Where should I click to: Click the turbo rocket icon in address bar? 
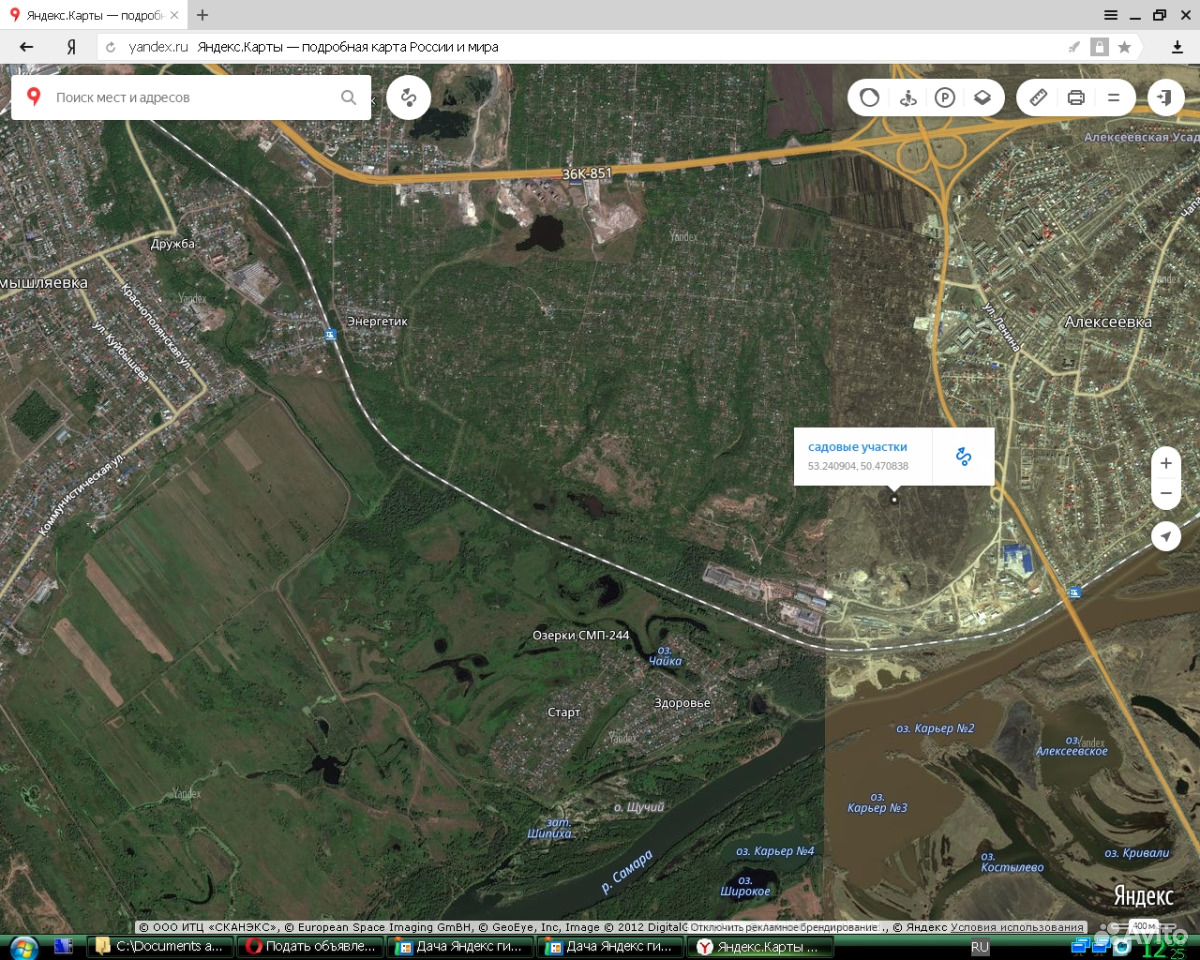1074,46
